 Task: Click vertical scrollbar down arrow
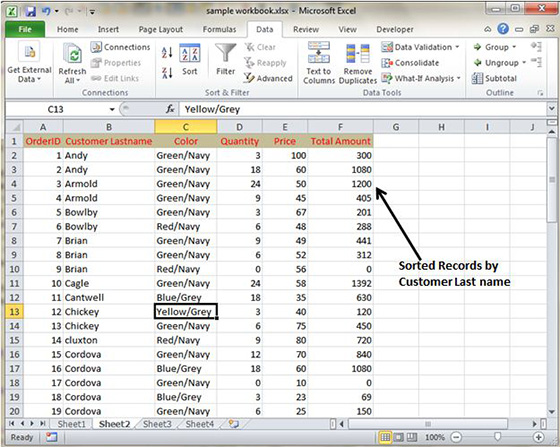click(551, 411)
